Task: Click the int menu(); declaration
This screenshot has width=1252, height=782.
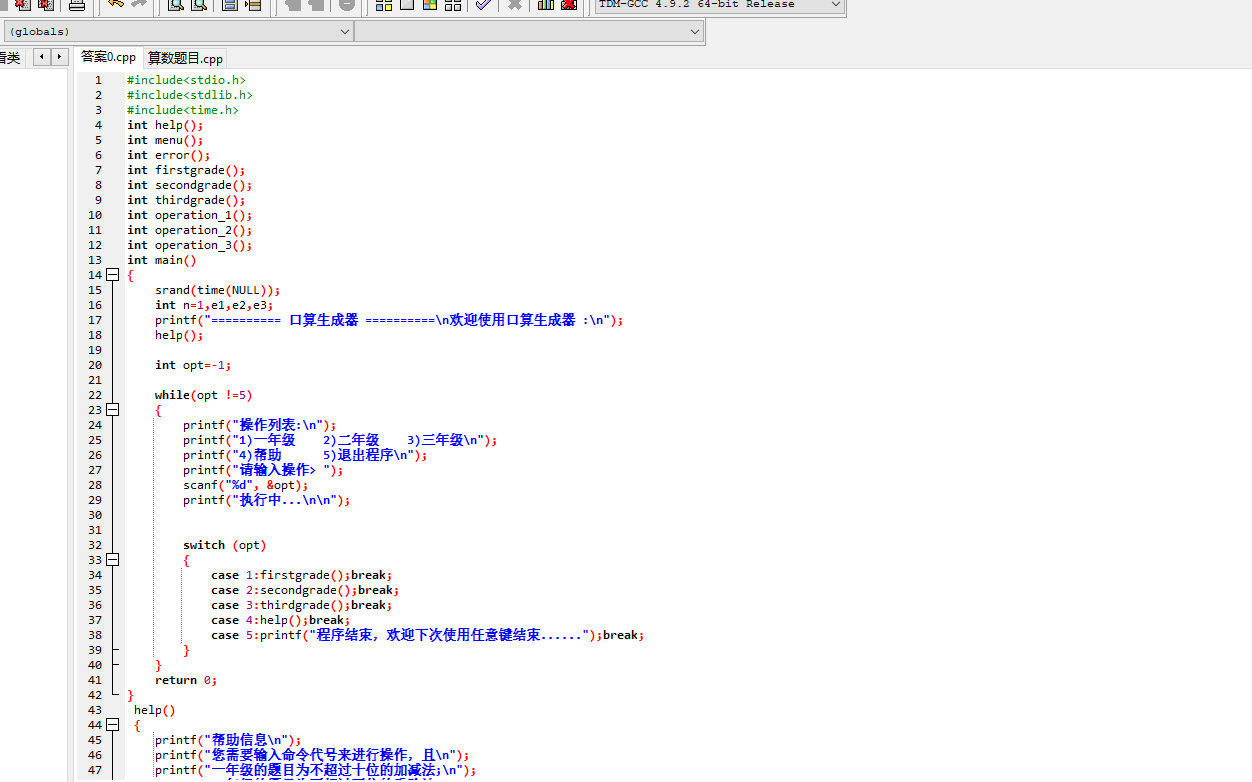Action: coord(165,140)
